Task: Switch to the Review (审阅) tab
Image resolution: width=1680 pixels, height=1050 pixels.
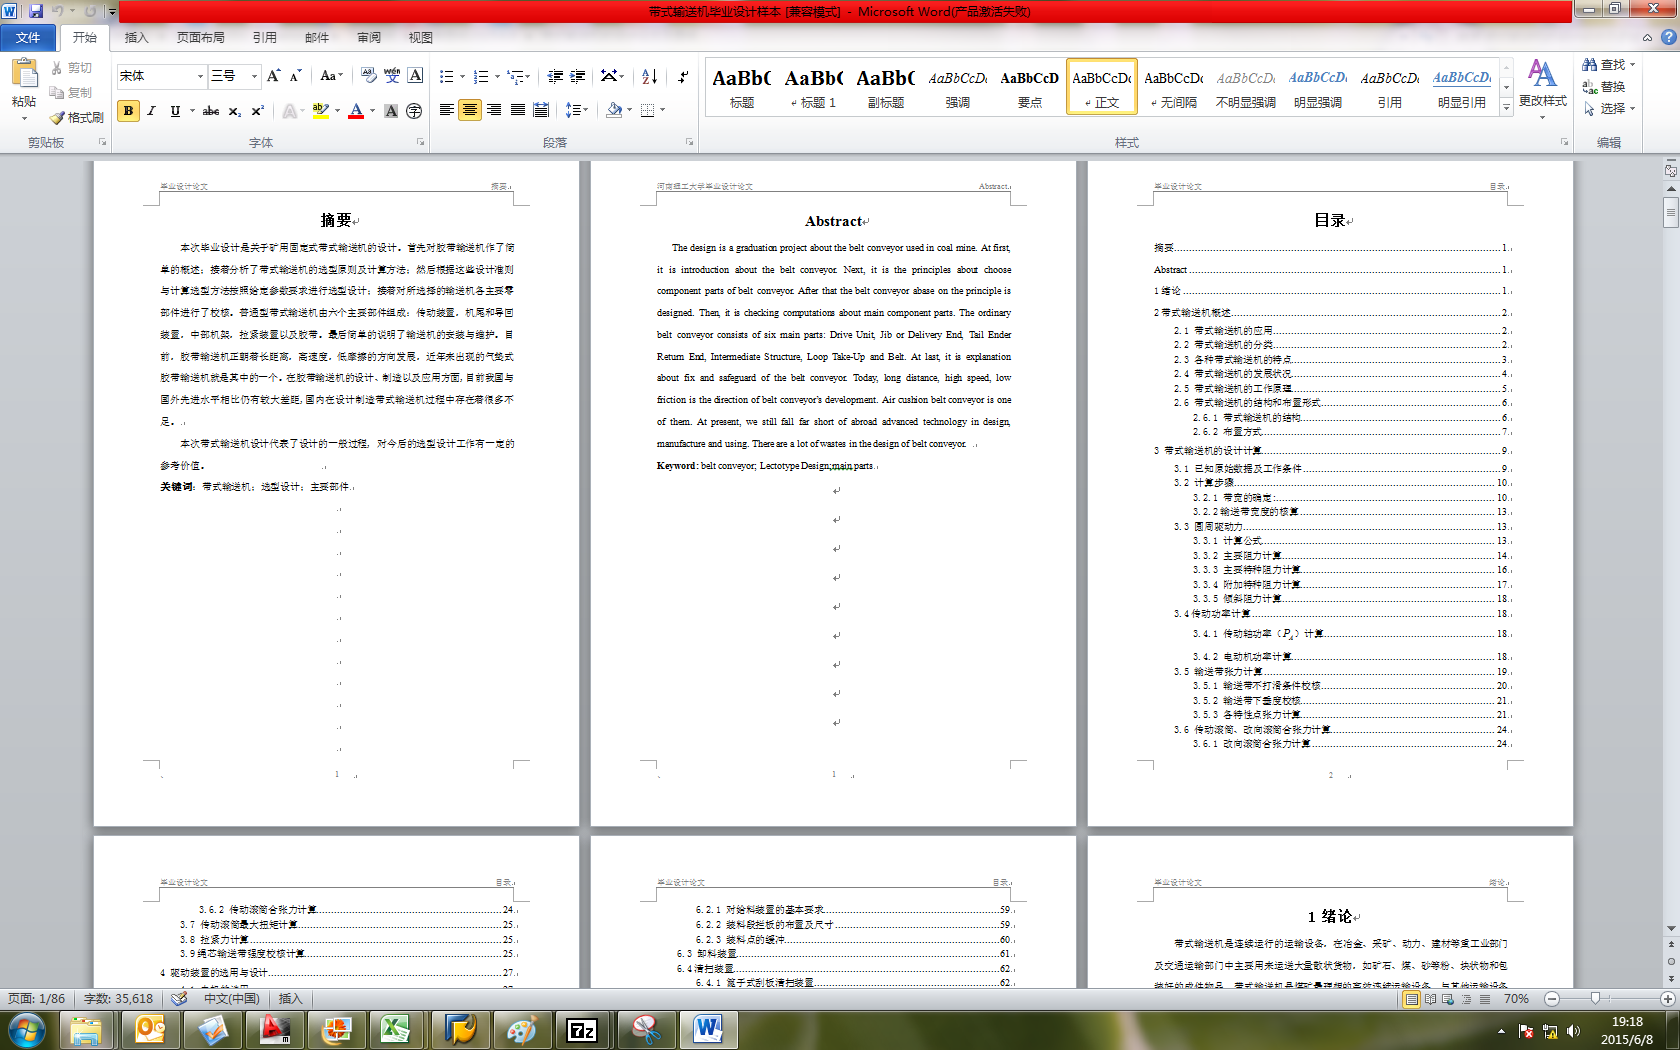Action: 369,37
